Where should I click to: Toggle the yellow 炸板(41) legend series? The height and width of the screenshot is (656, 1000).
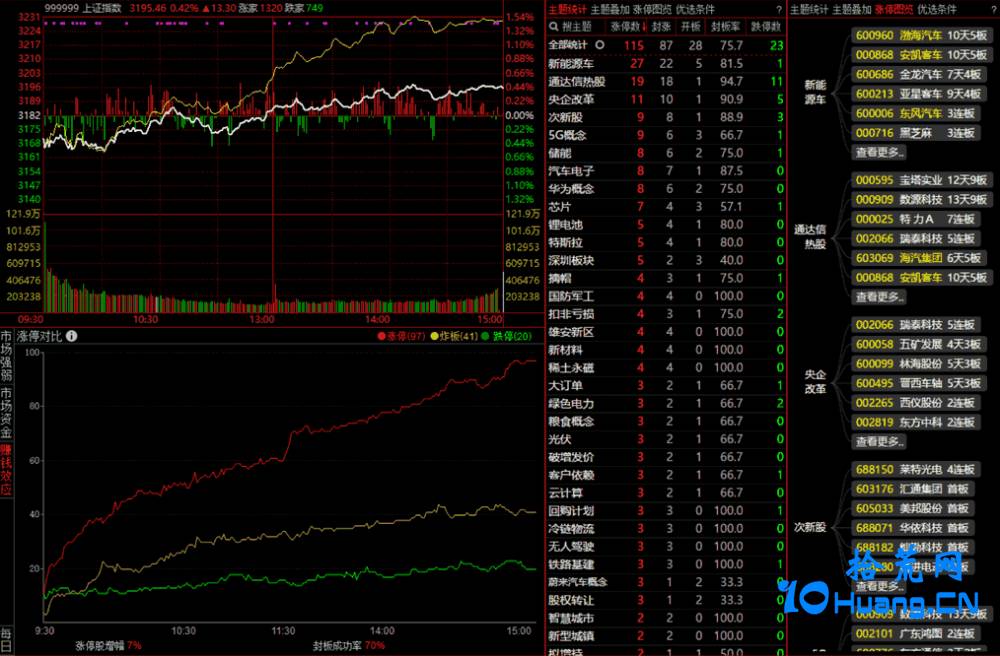point(454,336)
